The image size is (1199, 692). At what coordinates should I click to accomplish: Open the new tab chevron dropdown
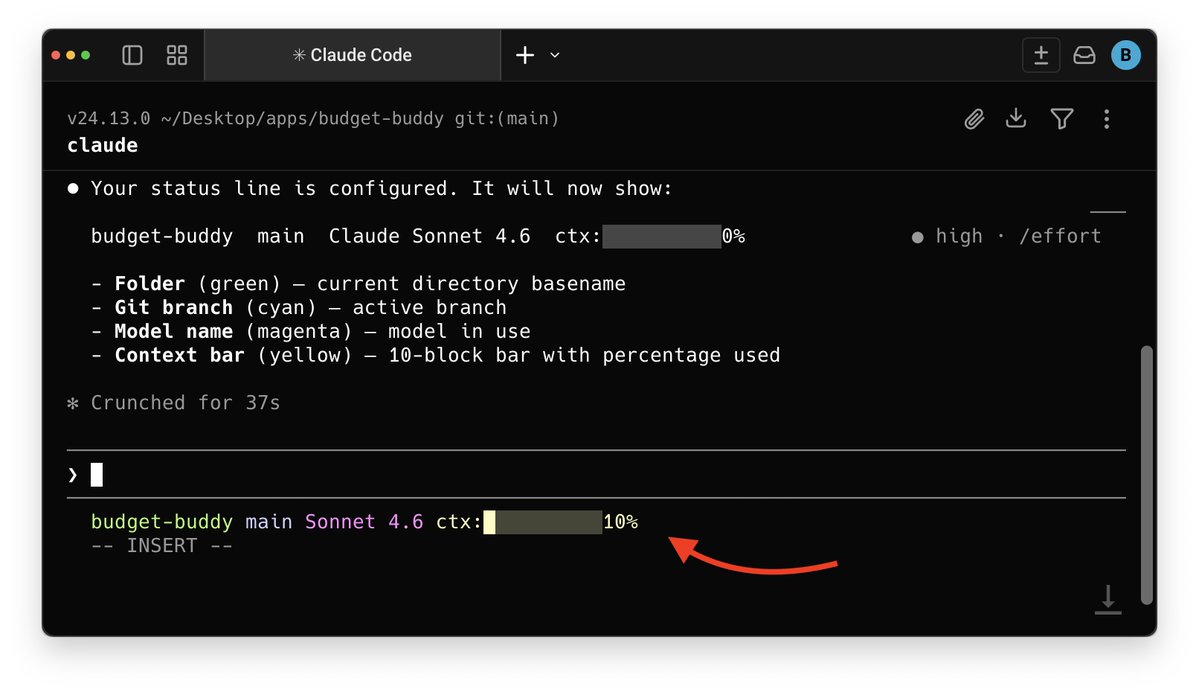click(554, 55)
